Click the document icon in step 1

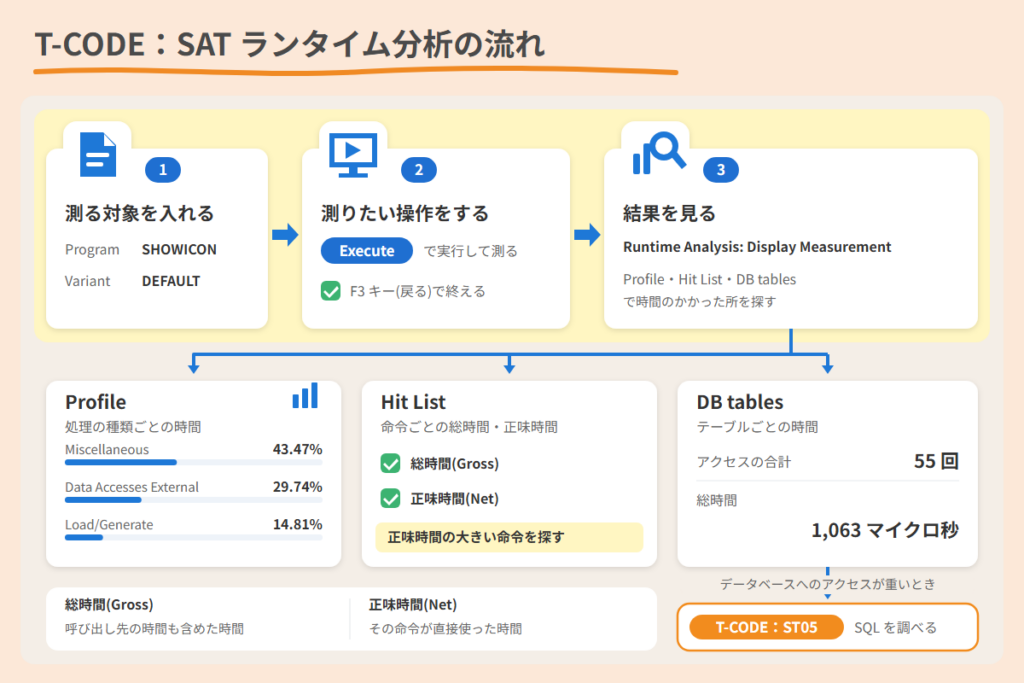click(x=98, y=155)
